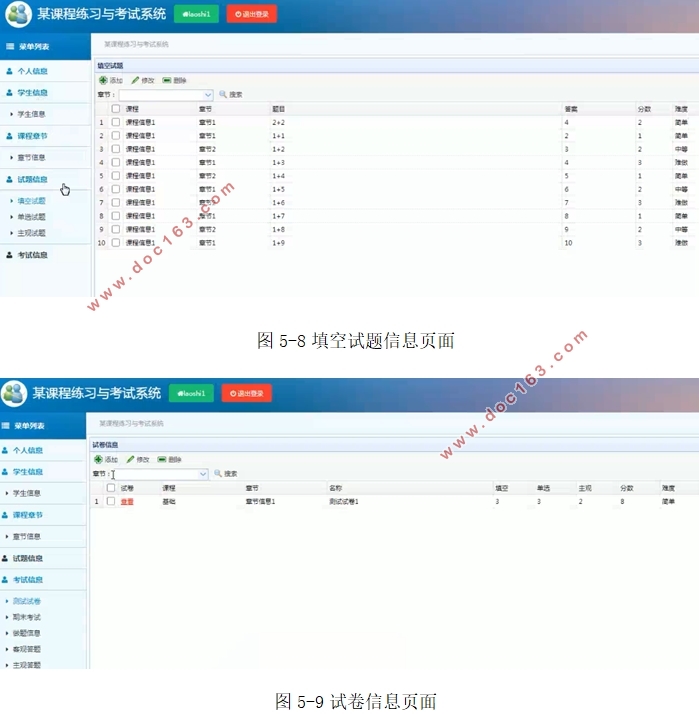Image resolution: width=699 pixels, height=714 pixels.
Task: Open 主观试题 sidebar menu item
Action: point(31,233)
